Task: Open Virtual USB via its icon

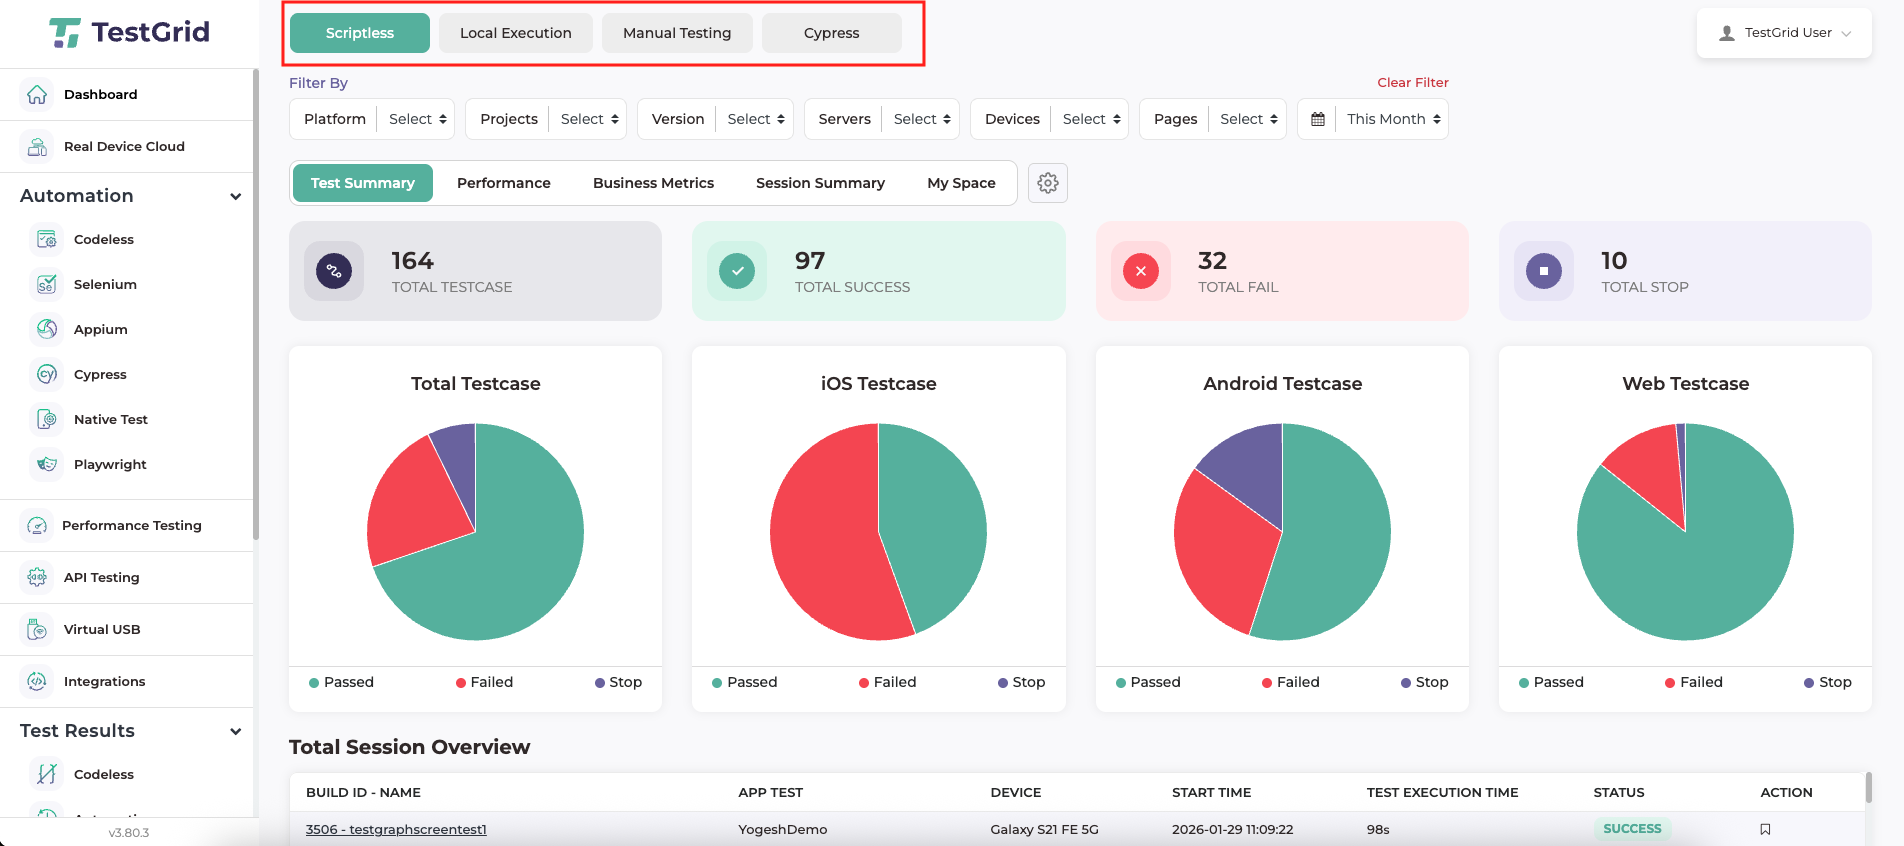Action: pos(37,630)
